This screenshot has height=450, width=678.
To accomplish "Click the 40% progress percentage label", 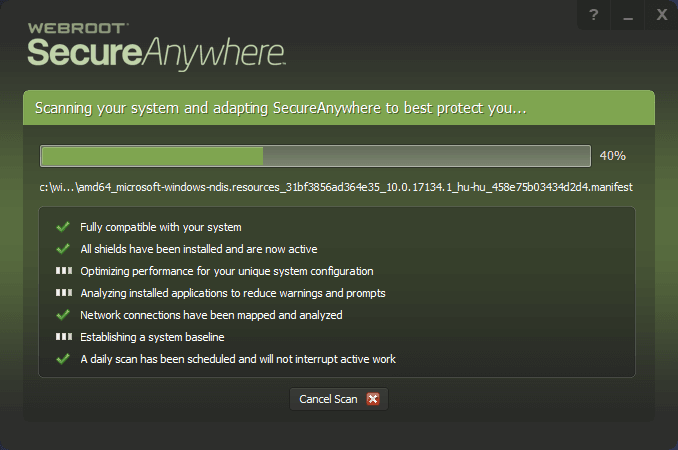I will pos(612,156).
